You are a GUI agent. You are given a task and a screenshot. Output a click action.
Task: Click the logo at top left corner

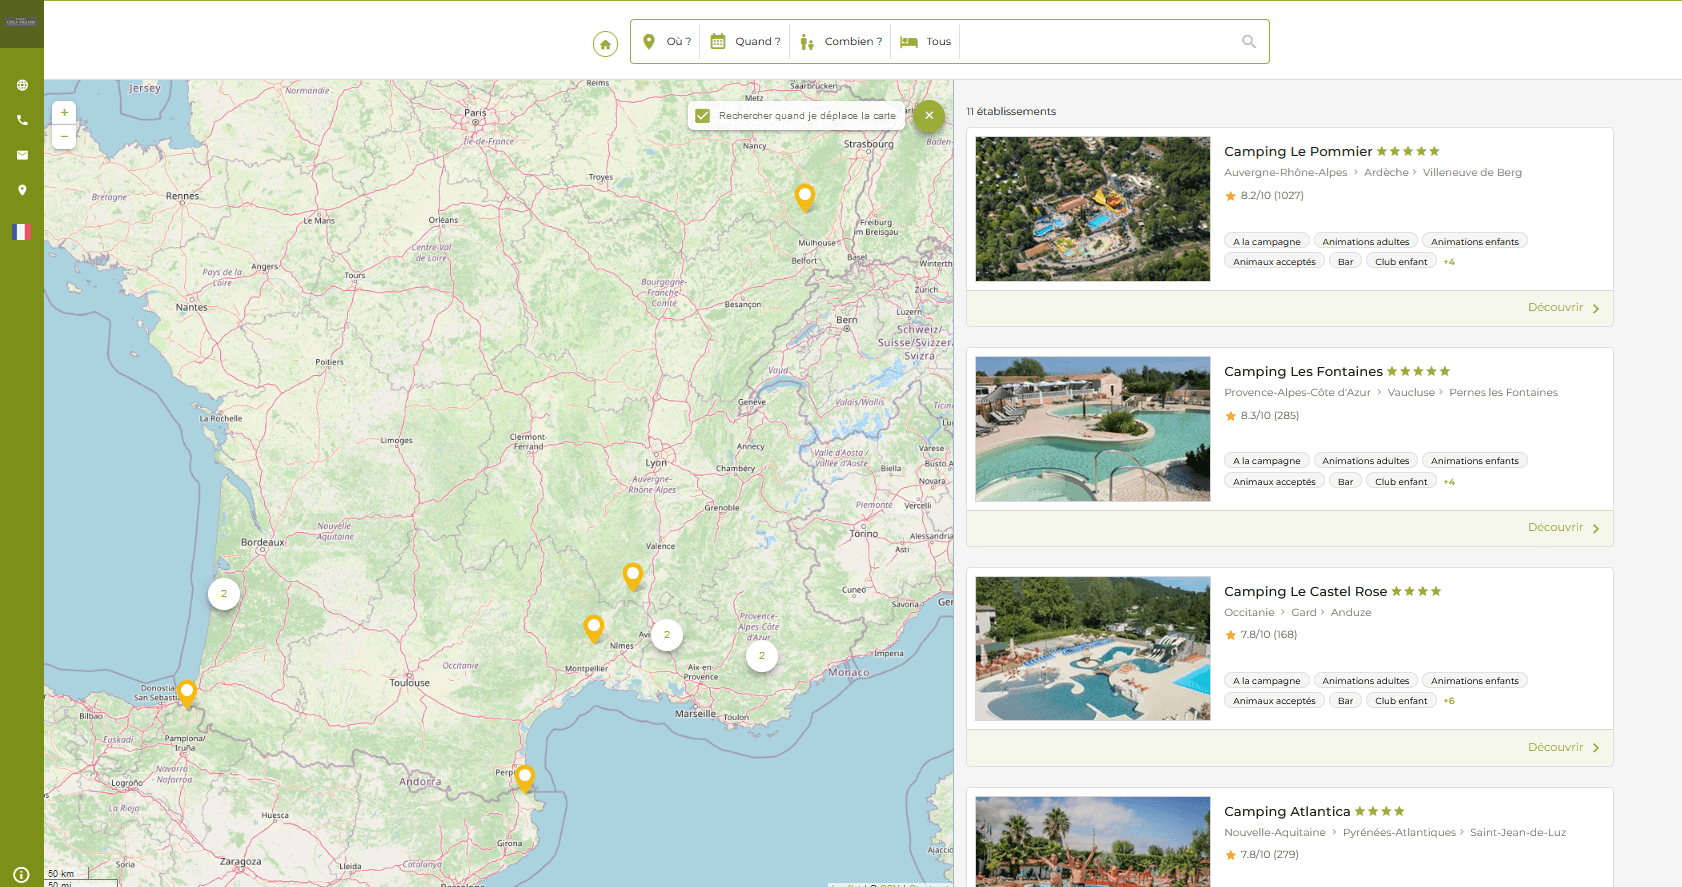click(21, 22)
